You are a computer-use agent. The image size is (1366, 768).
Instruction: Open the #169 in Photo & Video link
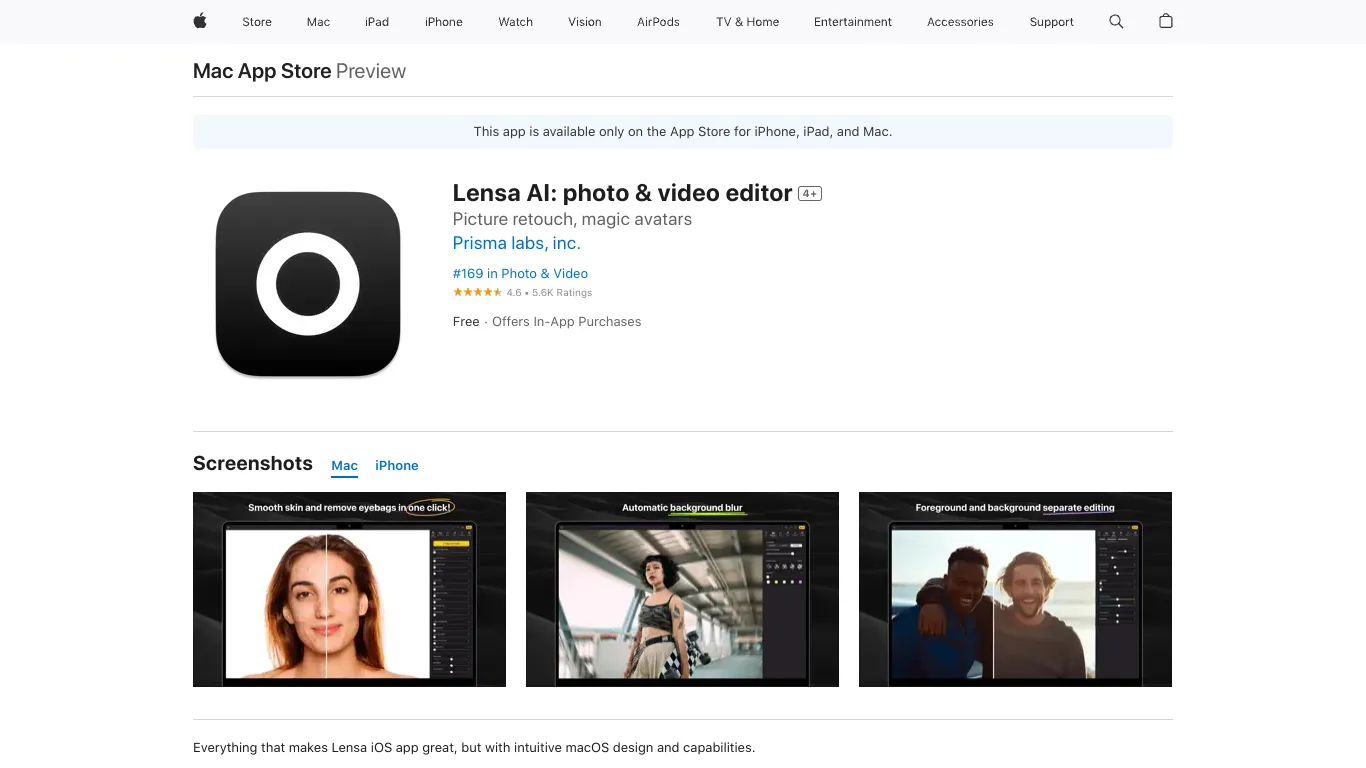520,273
